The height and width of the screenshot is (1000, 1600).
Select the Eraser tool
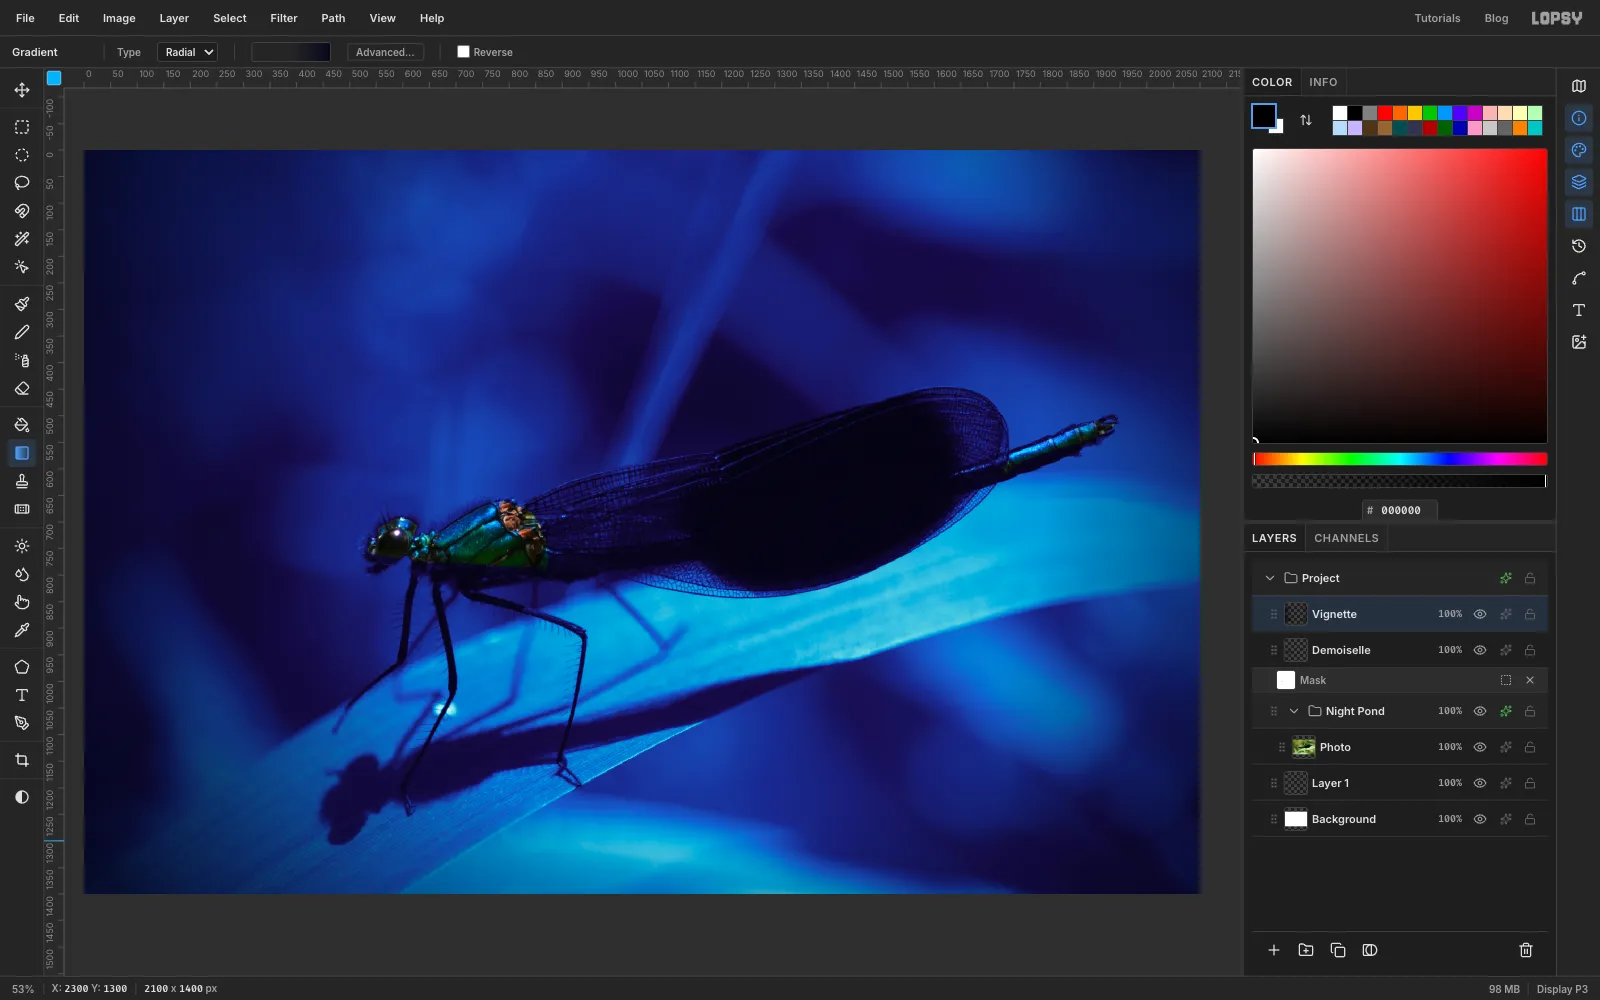pos(22,388)
